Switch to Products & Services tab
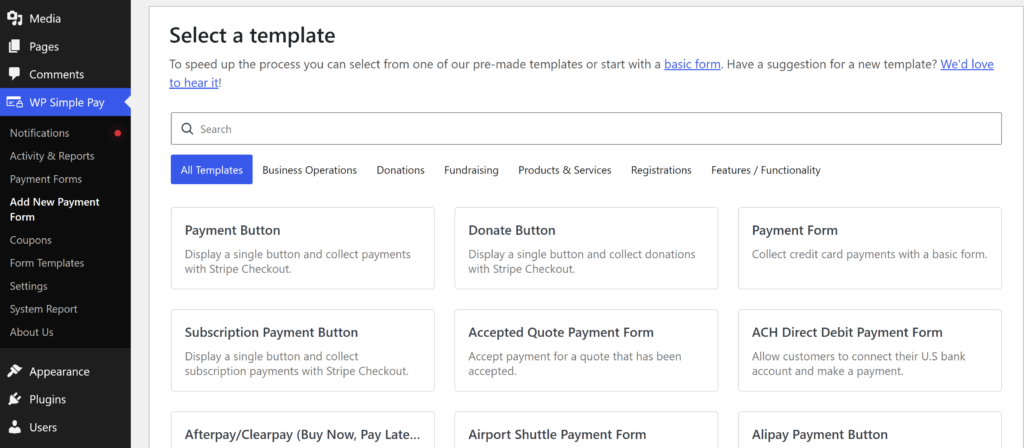Image resolution: width=1024 pixels, height=448 pixels. 565,170
